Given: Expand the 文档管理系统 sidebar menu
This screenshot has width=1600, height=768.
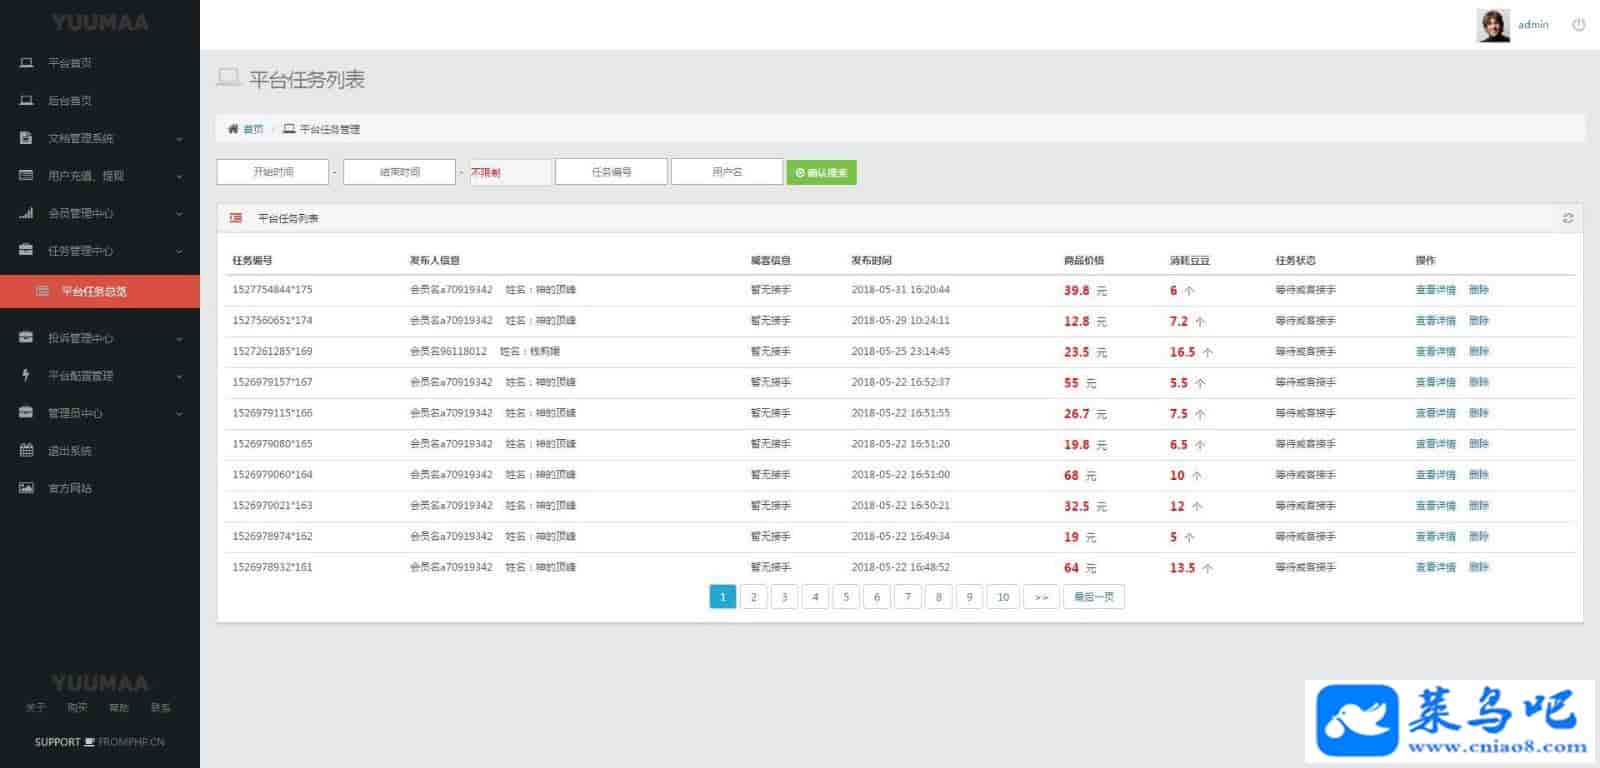Looking at the screenshot, I should coord(100,138).
